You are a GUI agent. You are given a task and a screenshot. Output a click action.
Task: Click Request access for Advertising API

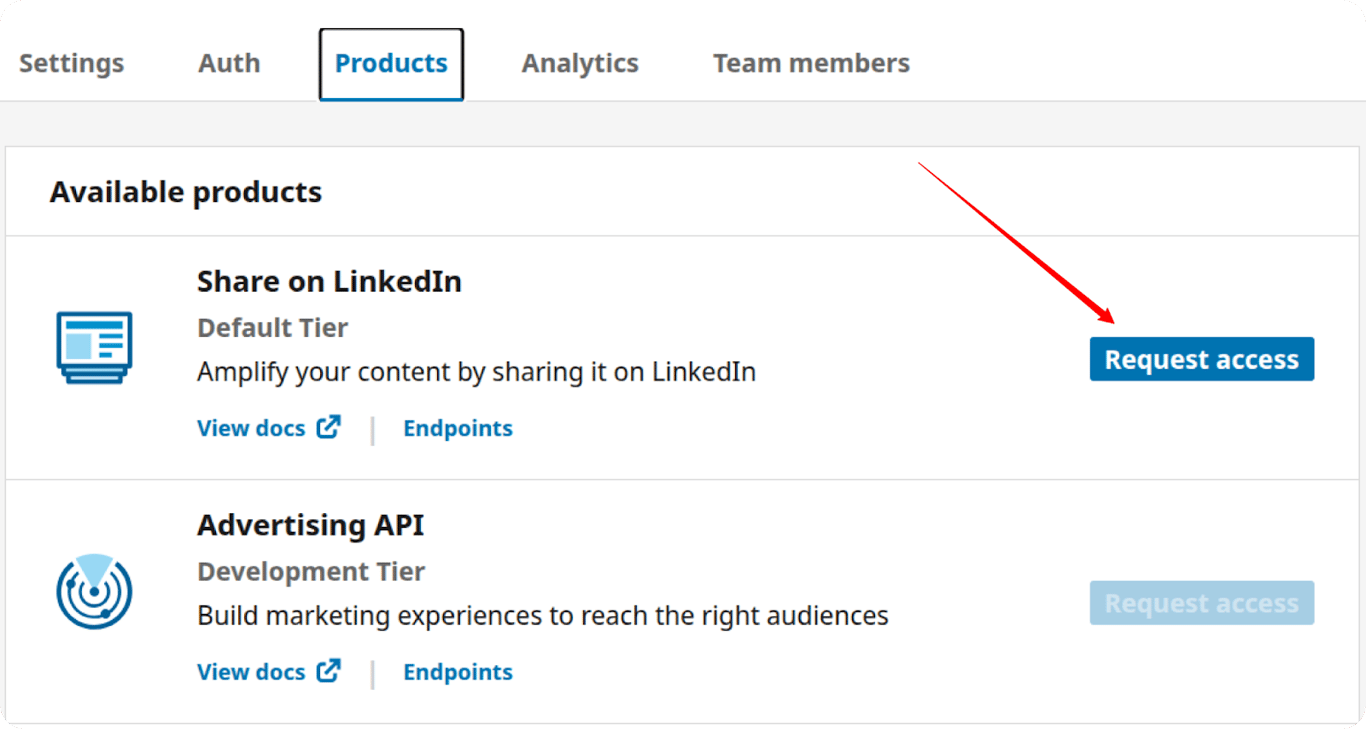pyautogui.click(x=1202, y=603)
